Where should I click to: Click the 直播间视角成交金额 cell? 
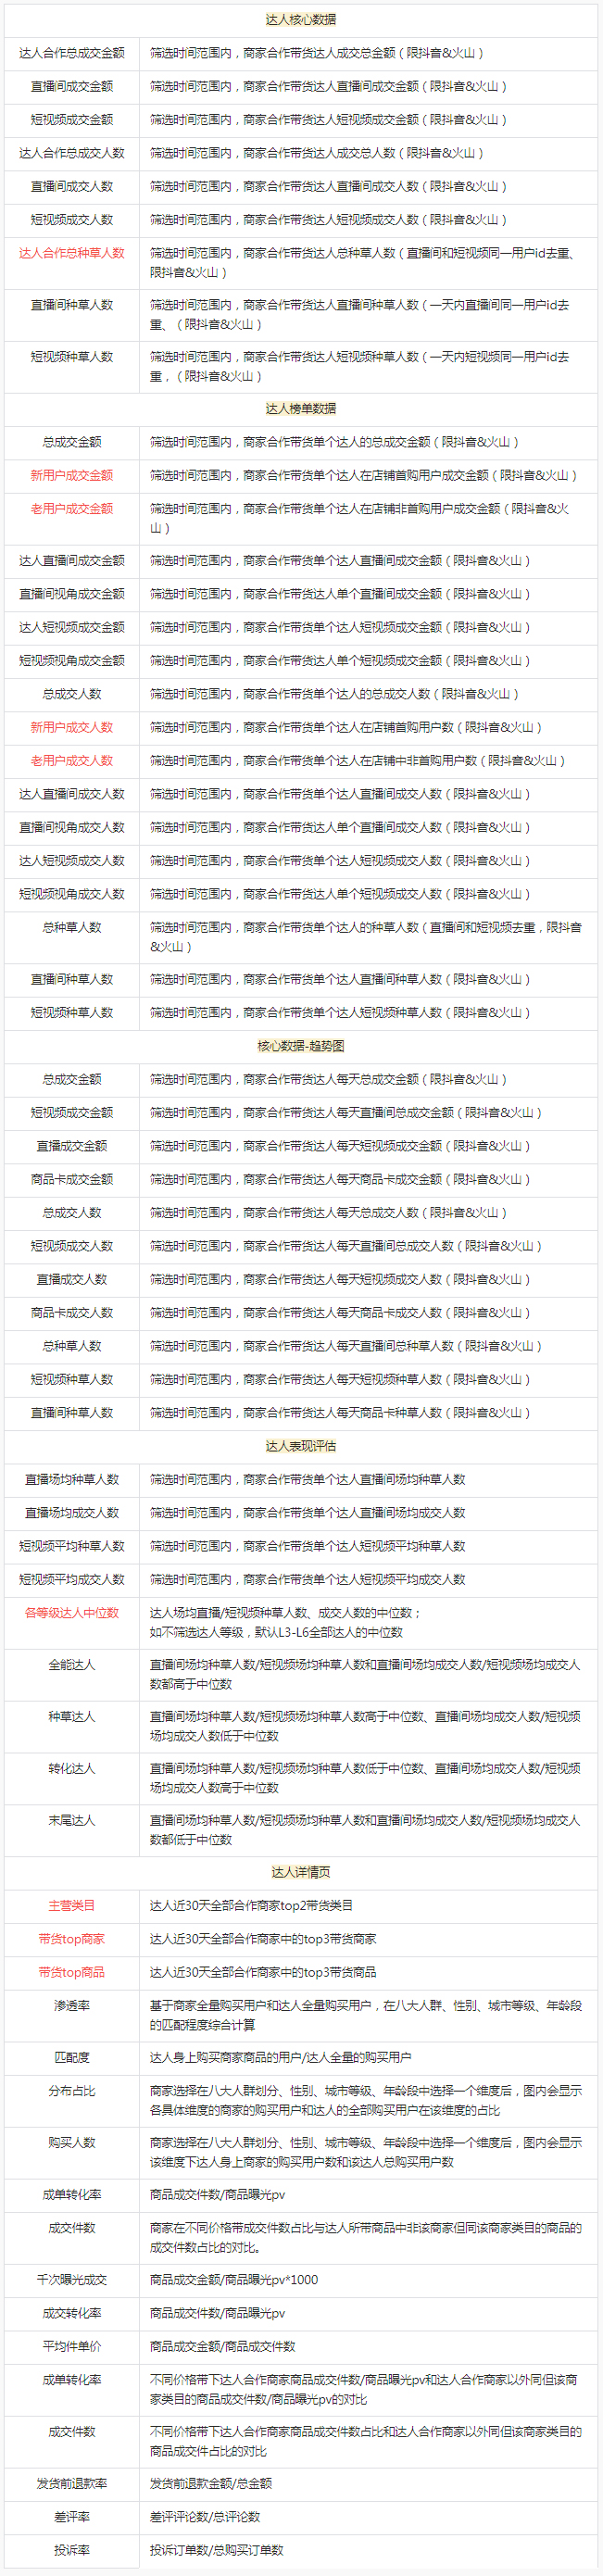(72, 594)
